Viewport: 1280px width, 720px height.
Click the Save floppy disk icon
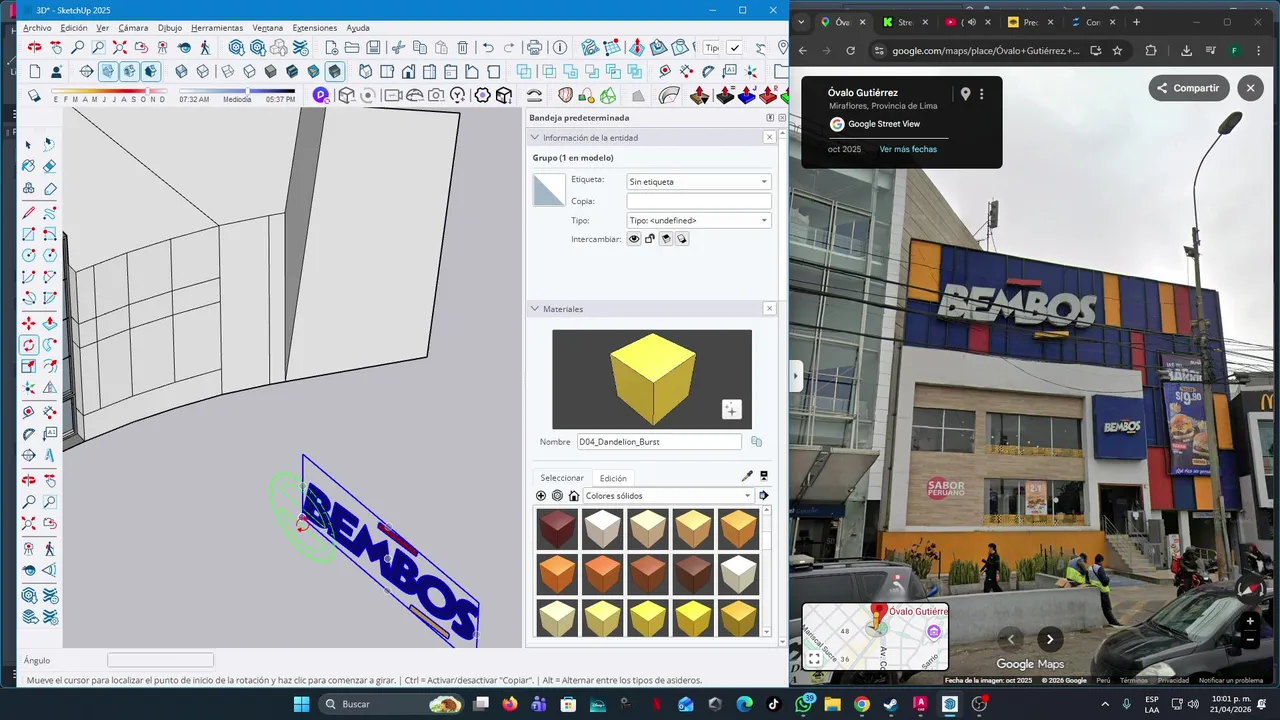(x=373, y=47)
